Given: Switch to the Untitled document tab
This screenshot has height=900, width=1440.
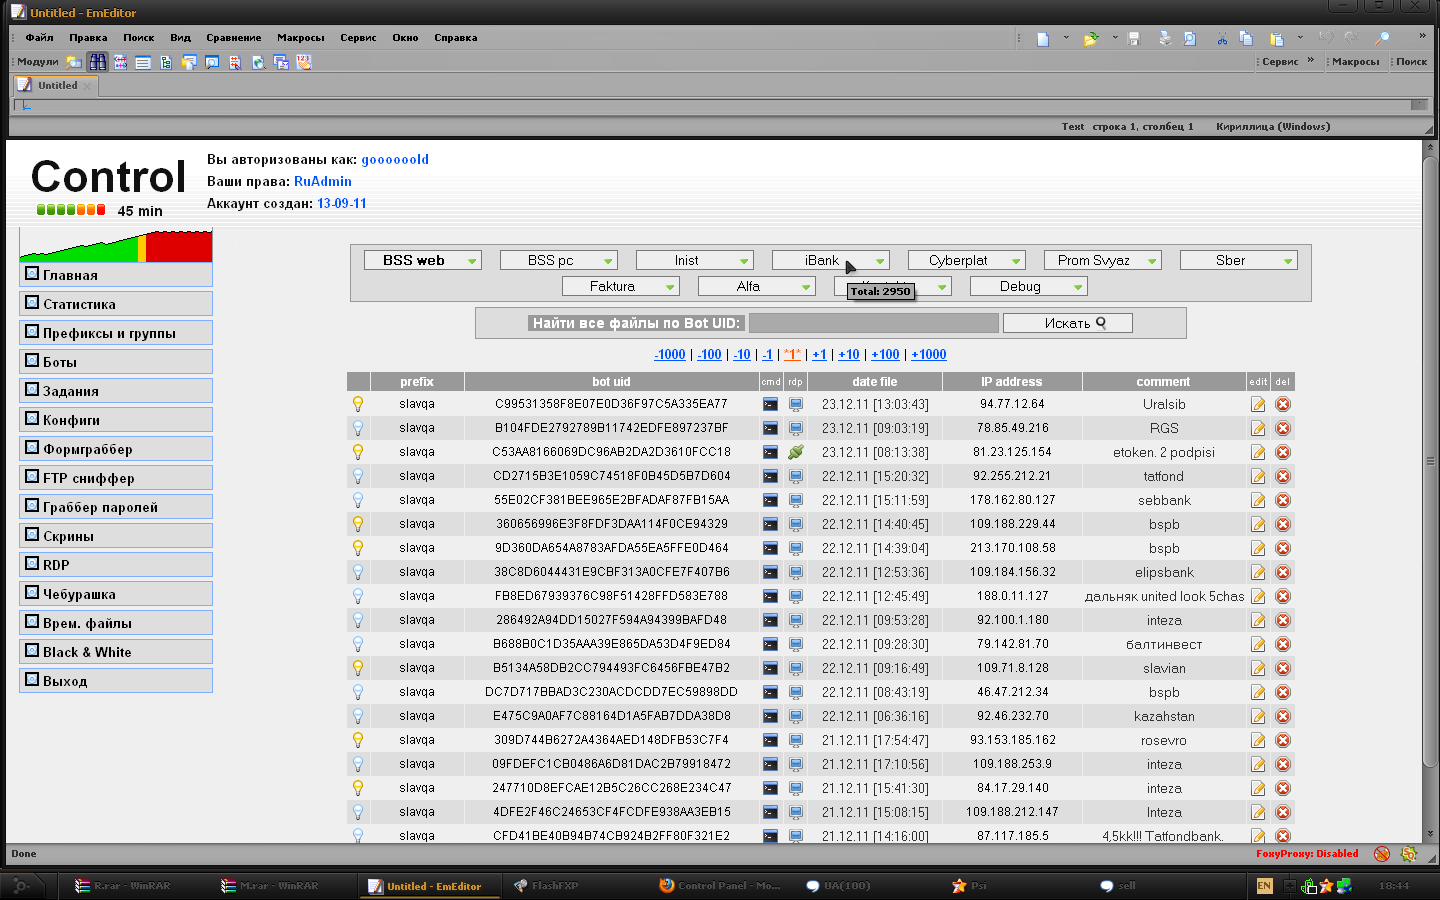Looking at the screenshot, I should [57, 85].
